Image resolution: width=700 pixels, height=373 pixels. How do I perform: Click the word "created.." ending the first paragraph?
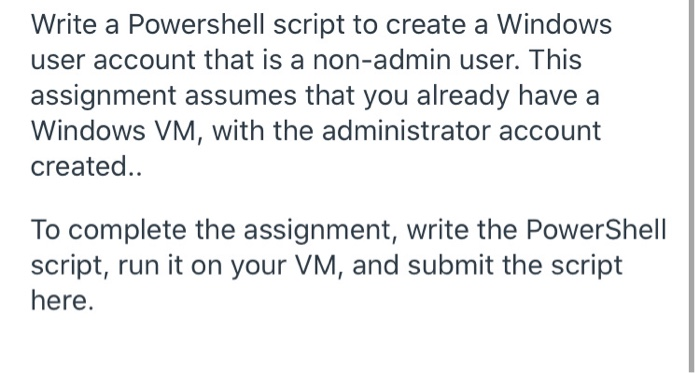[x=86, y=166]
